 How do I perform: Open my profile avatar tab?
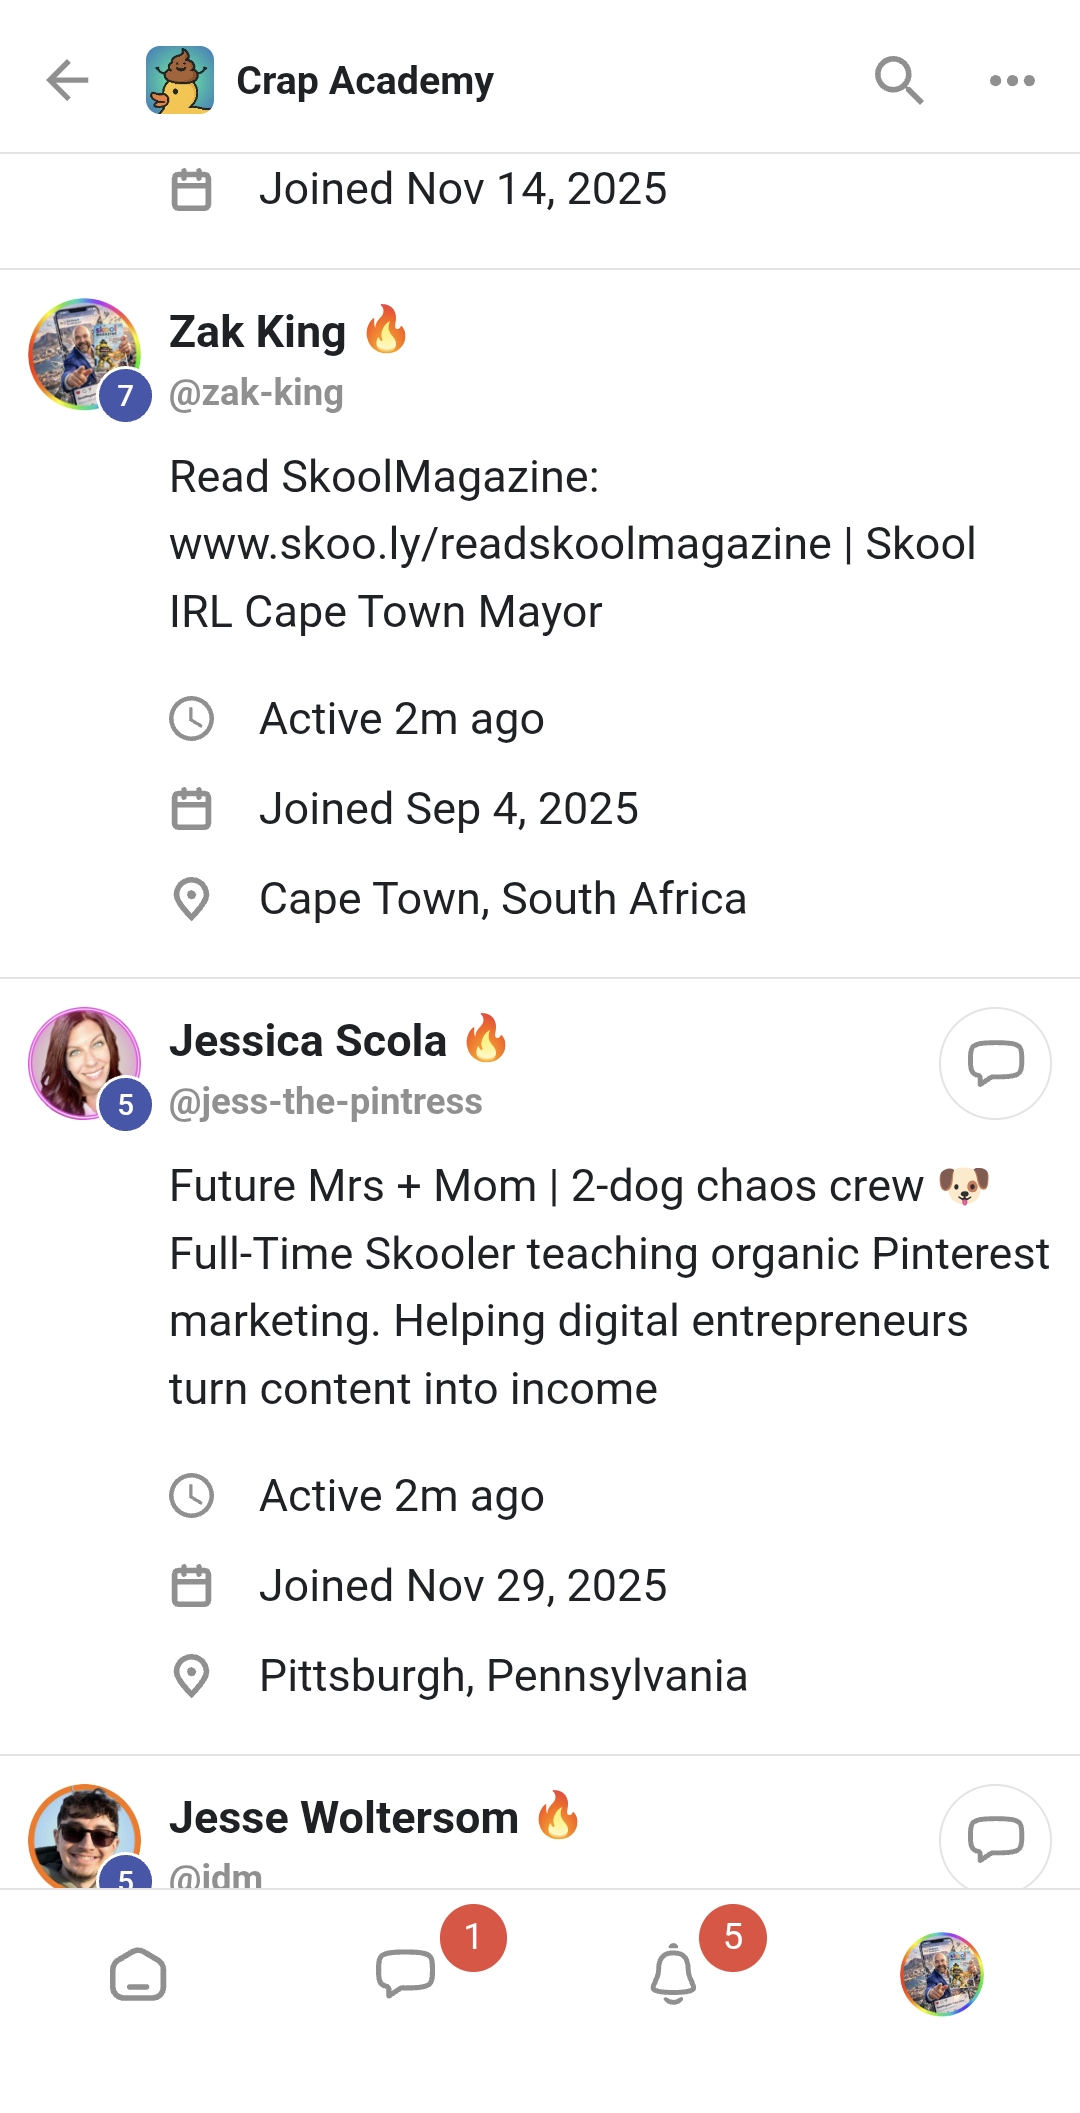click(941, 1974)
